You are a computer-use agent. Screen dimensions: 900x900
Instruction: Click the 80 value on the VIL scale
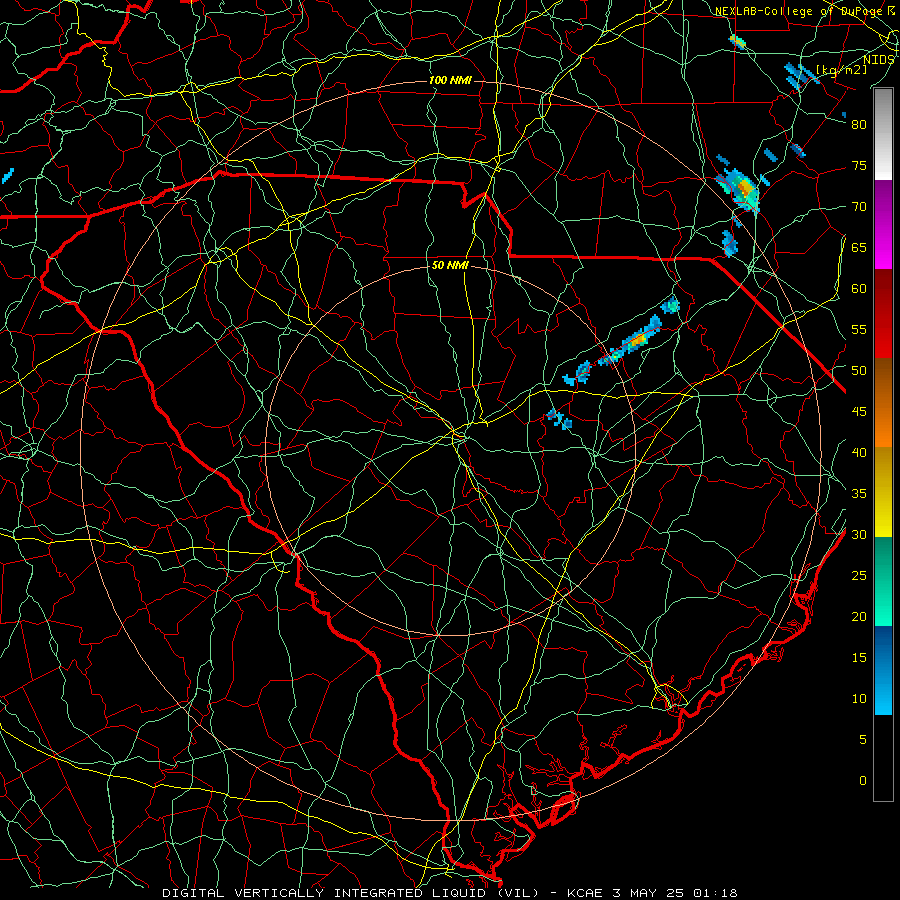859,125
